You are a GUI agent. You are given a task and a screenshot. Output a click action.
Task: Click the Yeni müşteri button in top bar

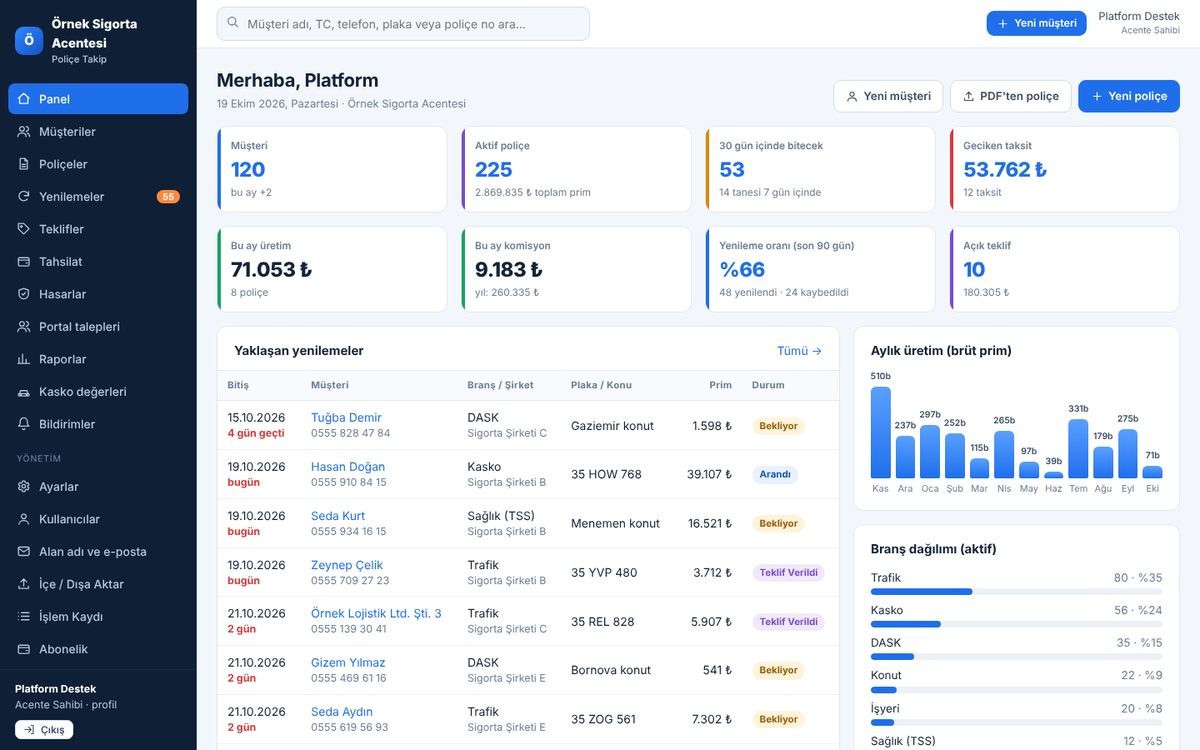pyautogui.click(x=1036, y=23)
